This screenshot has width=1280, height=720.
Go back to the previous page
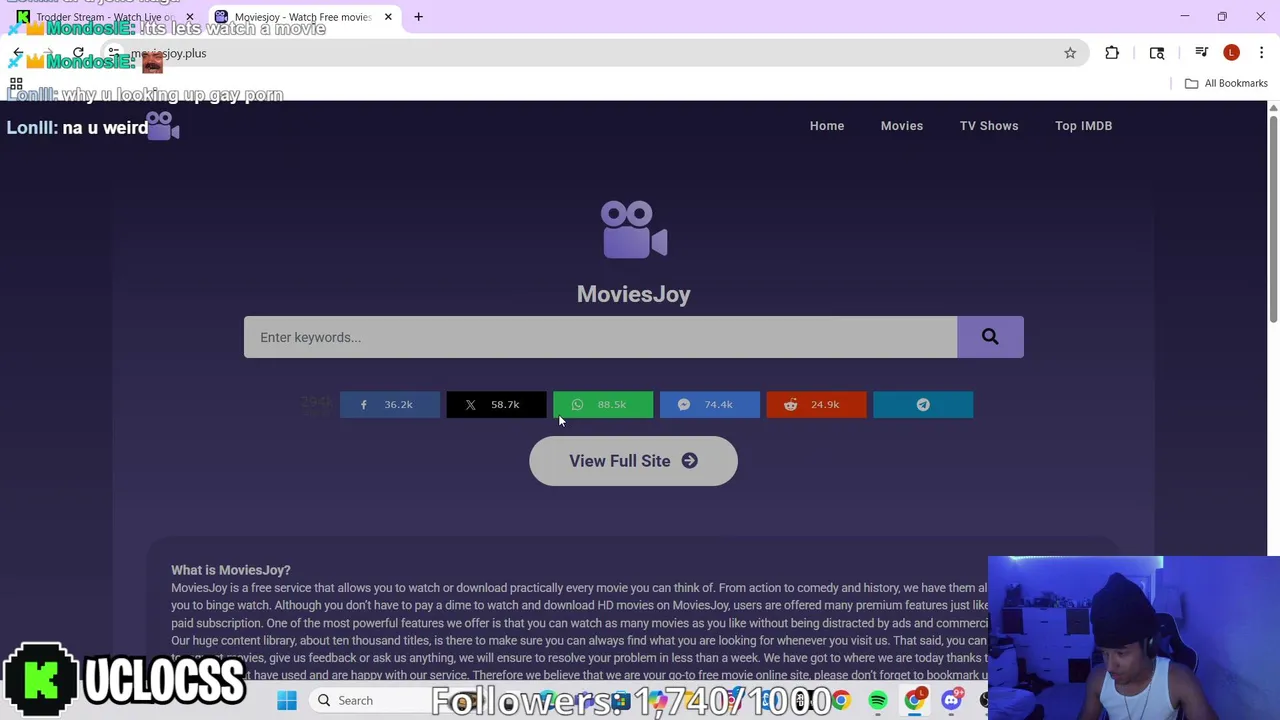(x=17, y=53)
